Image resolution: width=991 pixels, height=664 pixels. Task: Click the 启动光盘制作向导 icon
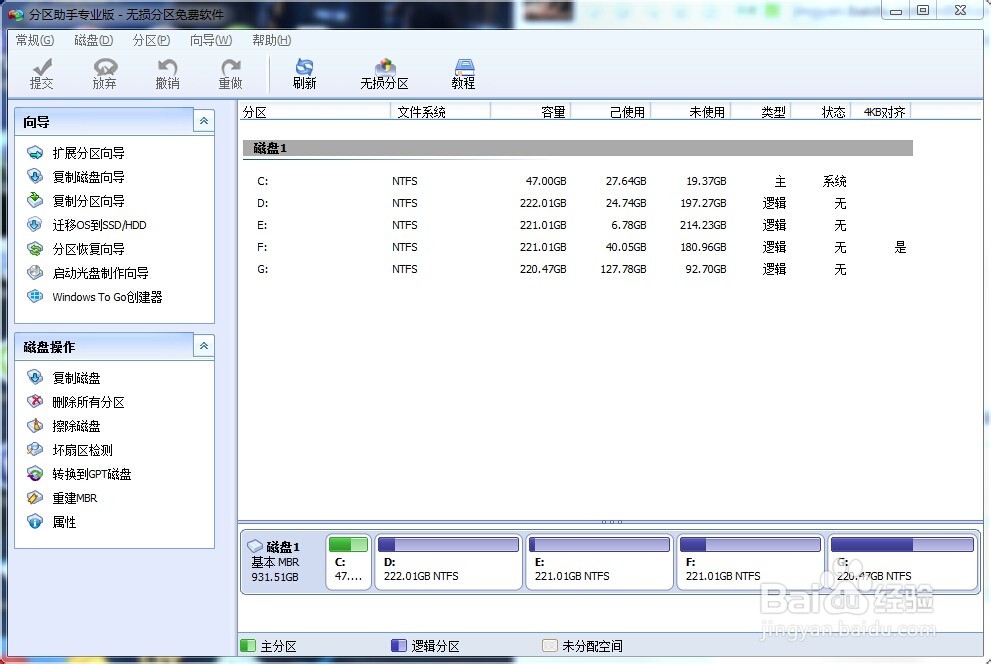coord(35,273)
